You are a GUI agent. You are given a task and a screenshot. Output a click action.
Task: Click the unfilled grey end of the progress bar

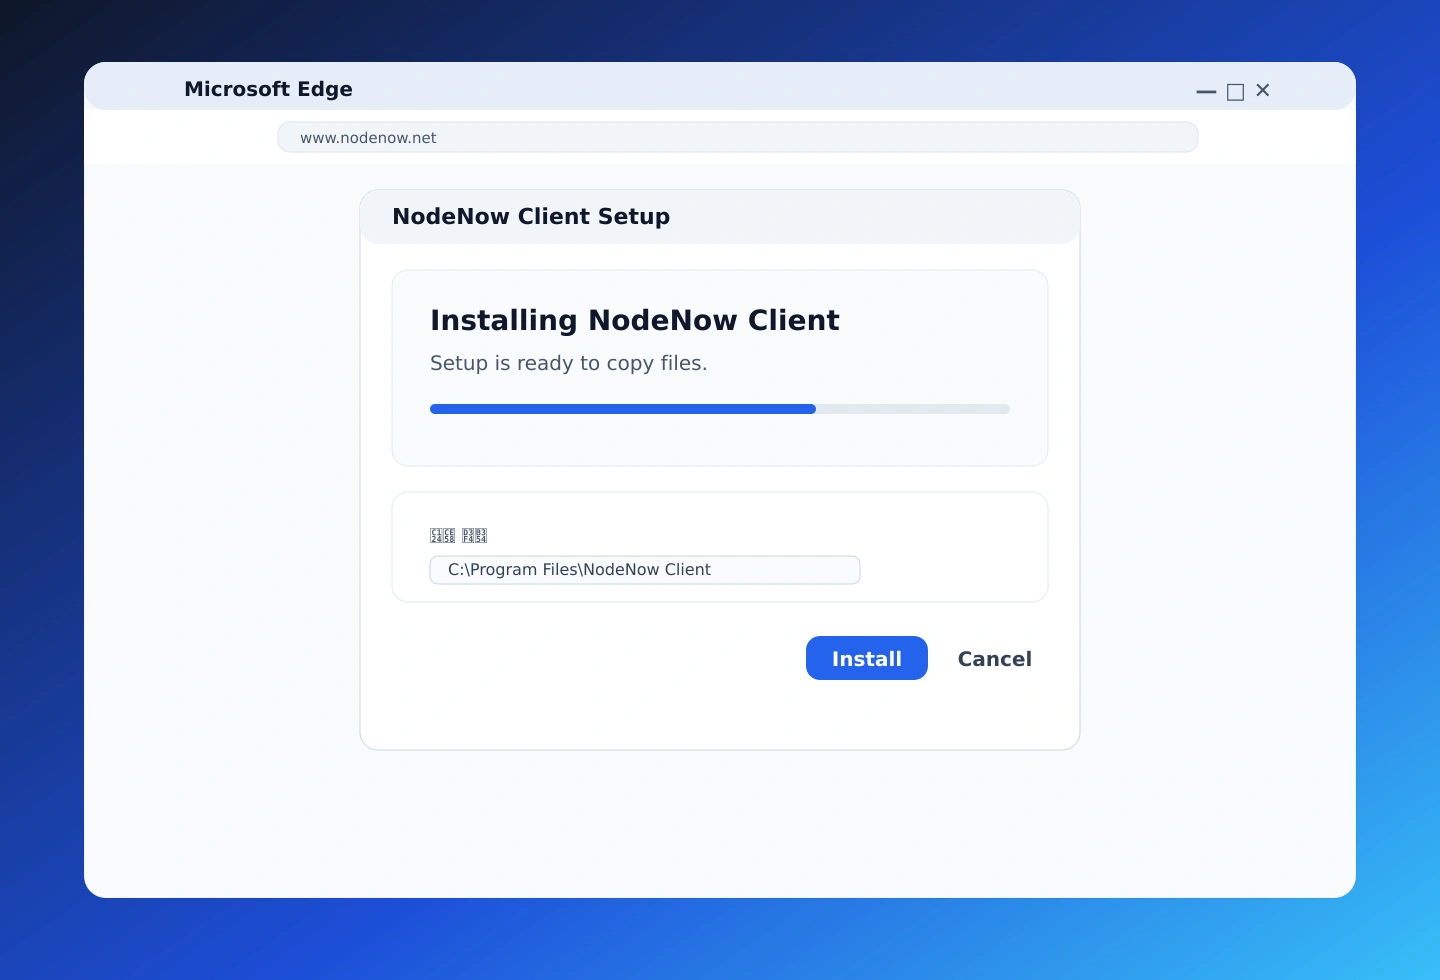pyautogui.click(x=912, y=409)
